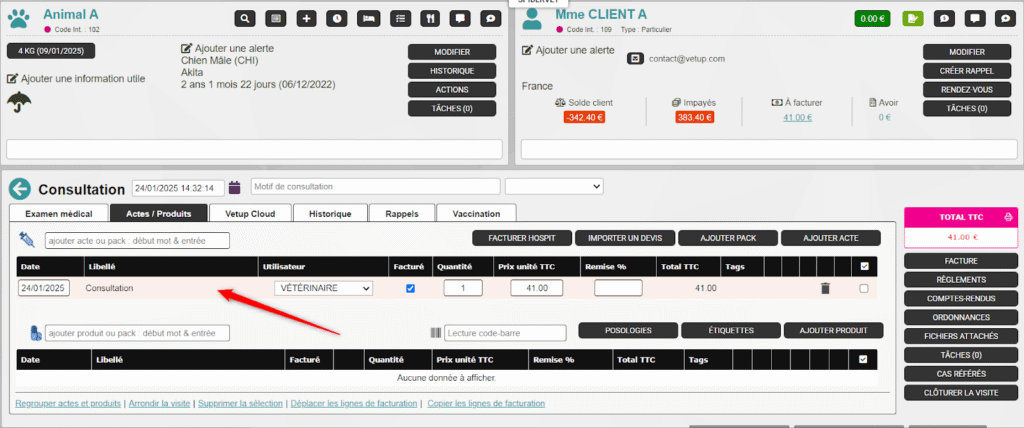This screenshot has width=1024, height=428.
Task: Click the fork and knife feeding icon
Action: click(x=429, y=18)
